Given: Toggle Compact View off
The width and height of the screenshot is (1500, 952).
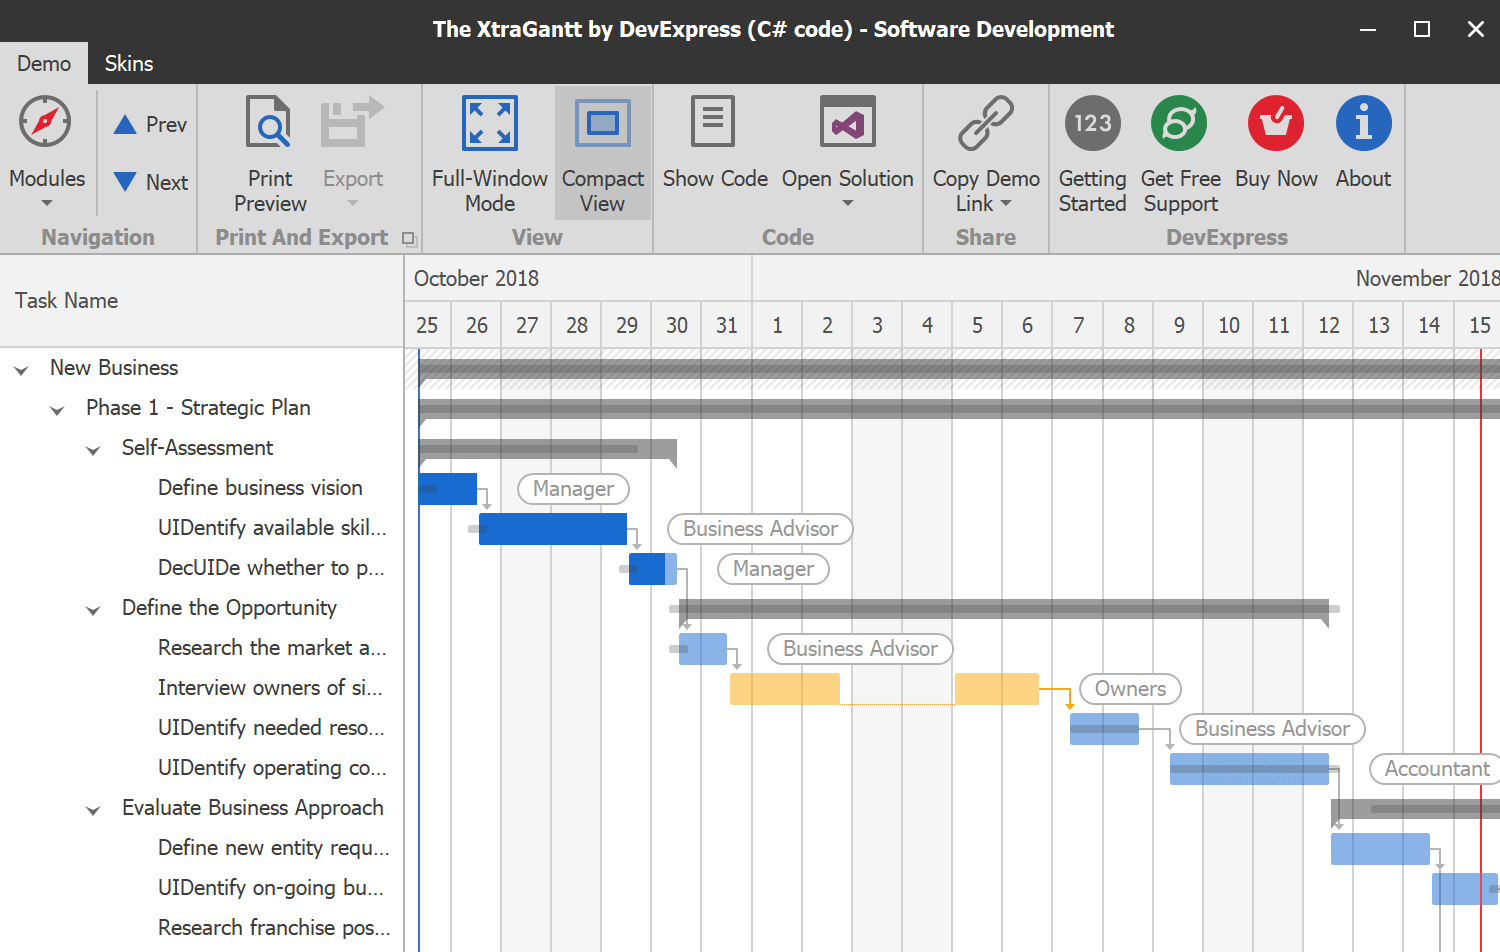Looking at the screenshot, I should tap(602, 122).
